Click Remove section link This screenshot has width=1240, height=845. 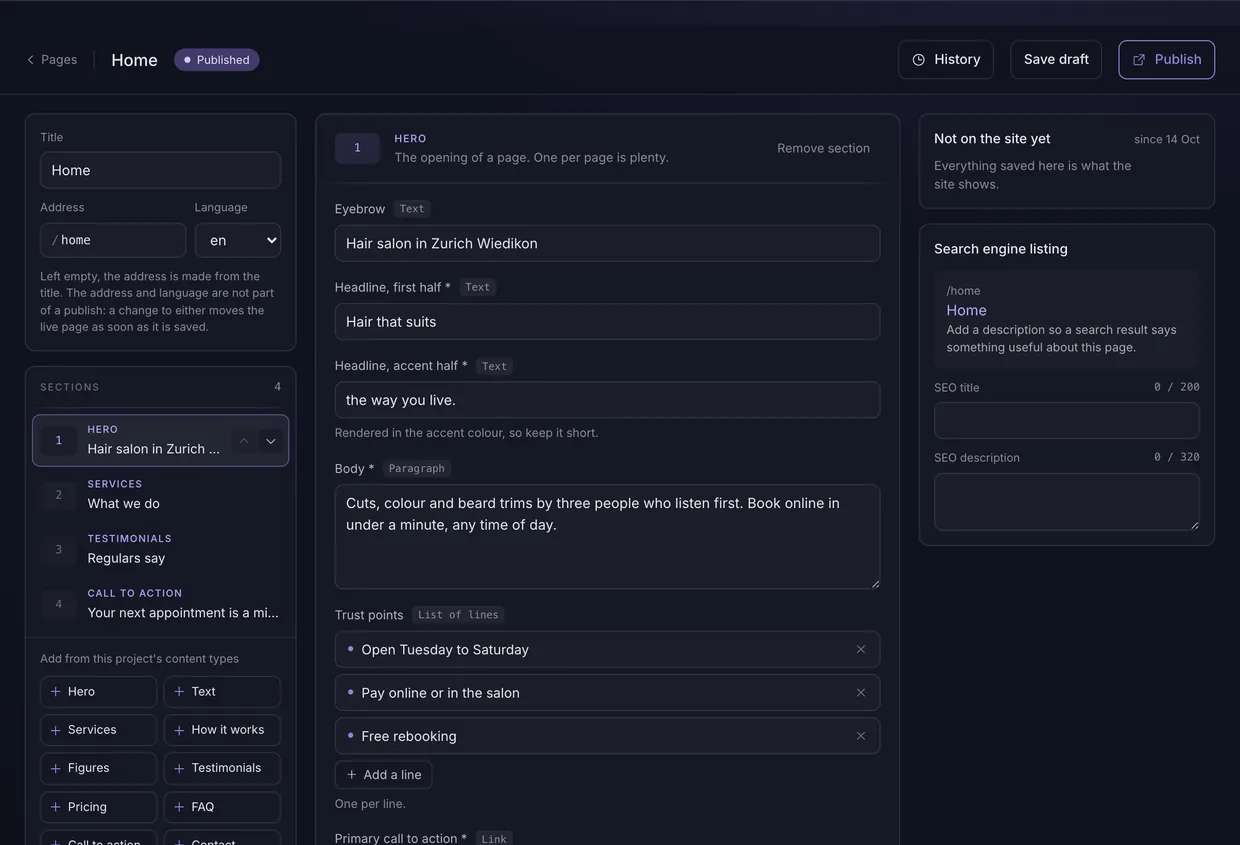click(823, 148)
